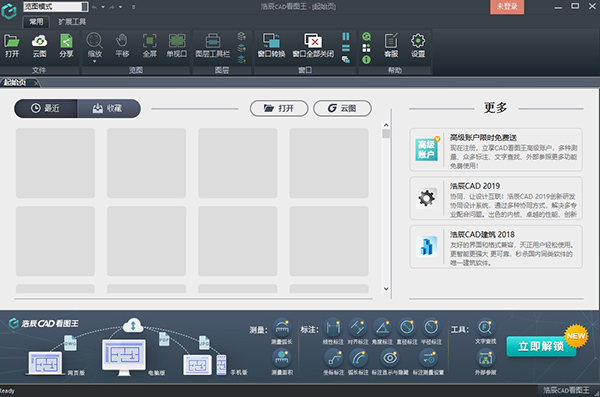Switch to the 扩展工具 ribbon tab
This screenshot has width=600, height=397.
pos(72,22)
